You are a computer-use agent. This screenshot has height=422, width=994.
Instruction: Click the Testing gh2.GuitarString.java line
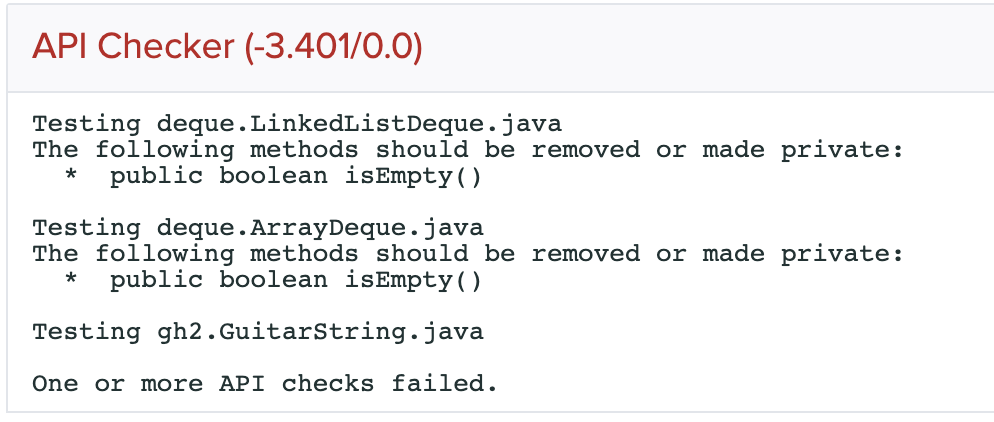tap(258, 332)
